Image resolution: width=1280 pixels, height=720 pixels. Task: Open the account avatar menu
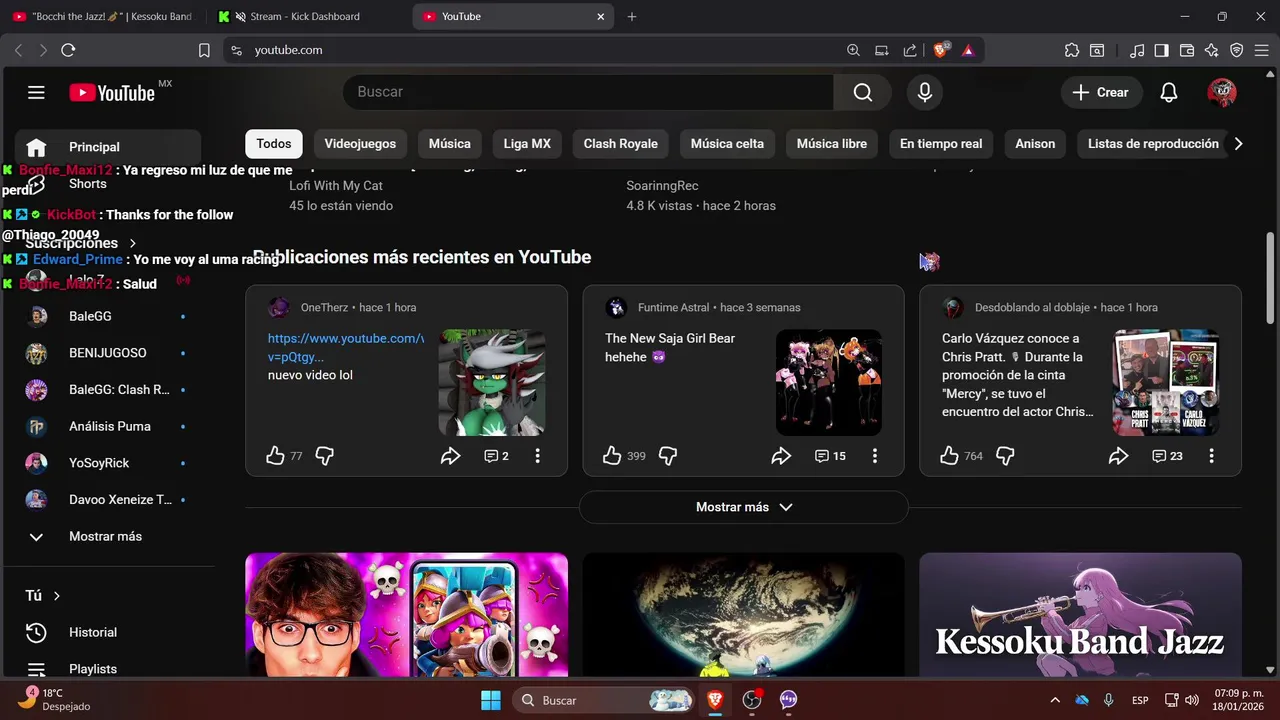(x=1222, y=92)
